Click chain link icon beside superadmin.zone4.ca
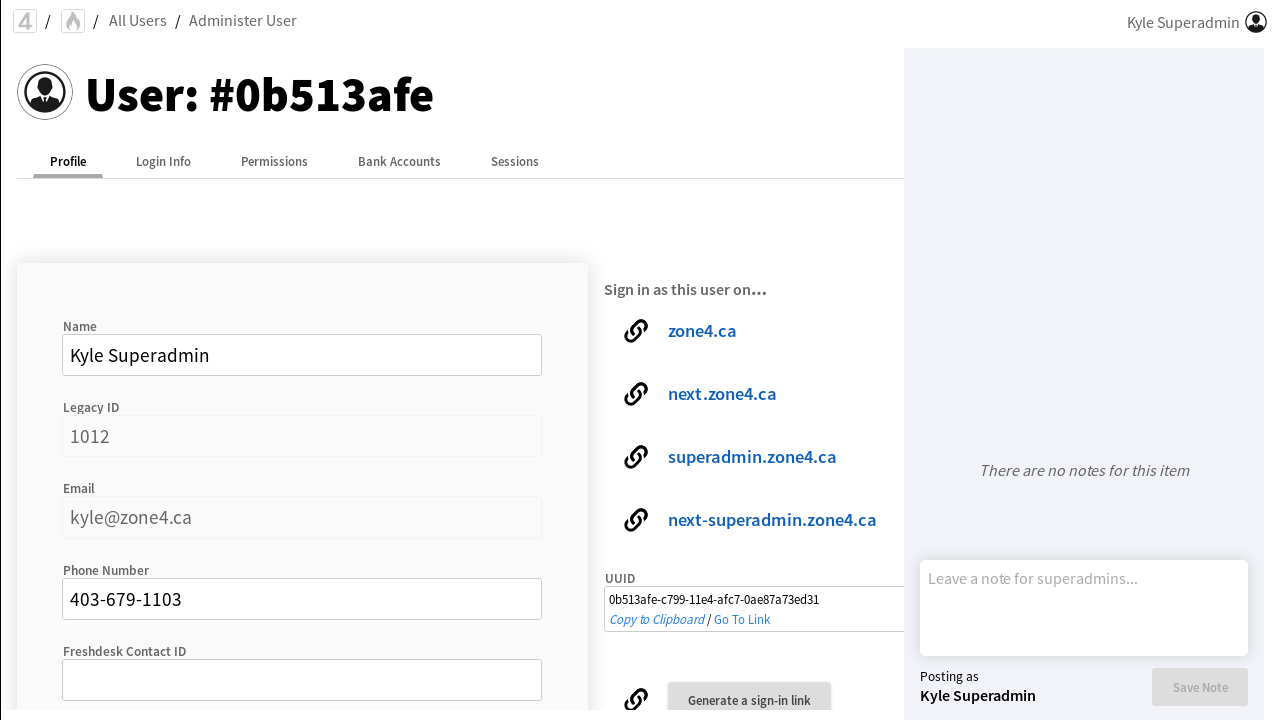 636,457
